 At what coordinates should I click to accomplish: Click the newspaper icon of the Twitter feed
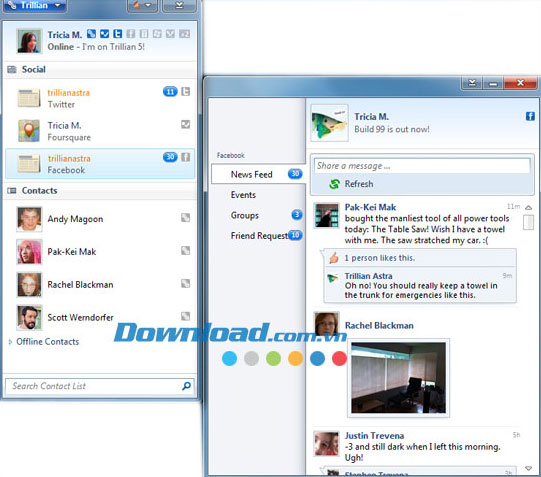click(x=29, y=98)
